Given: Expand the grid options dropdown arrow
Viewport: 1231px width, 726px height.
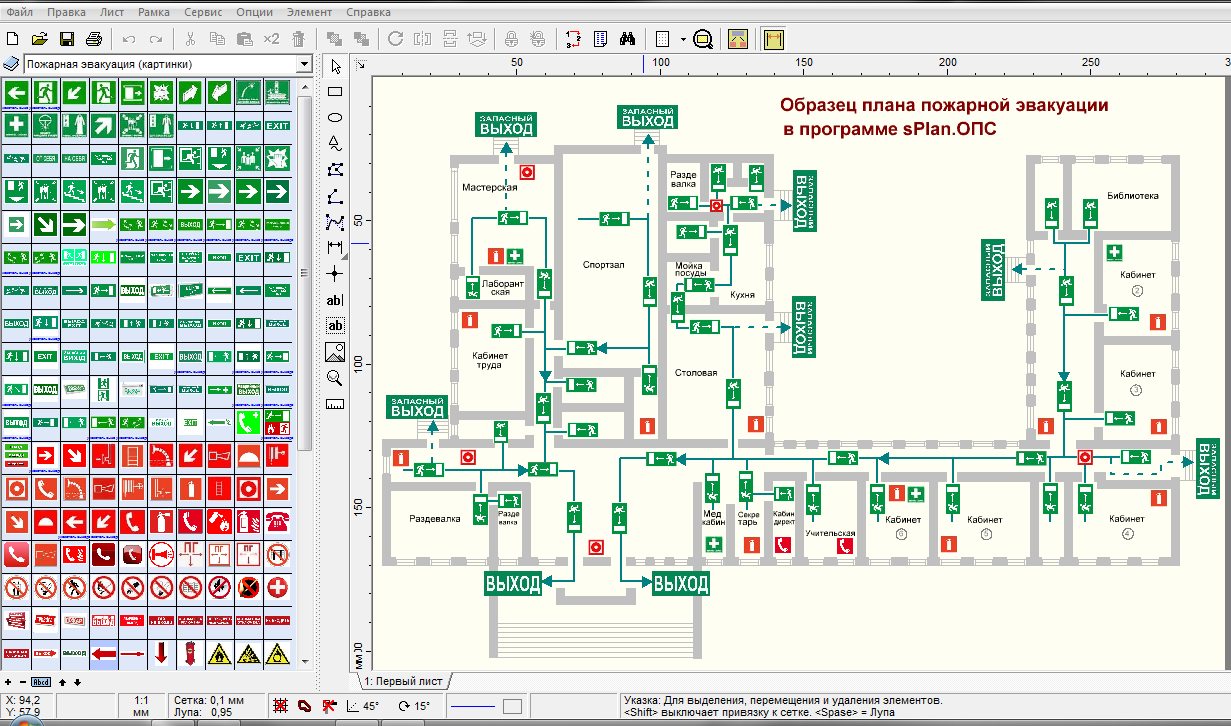Looking at the screenshot, I should [x=683, y=40].
